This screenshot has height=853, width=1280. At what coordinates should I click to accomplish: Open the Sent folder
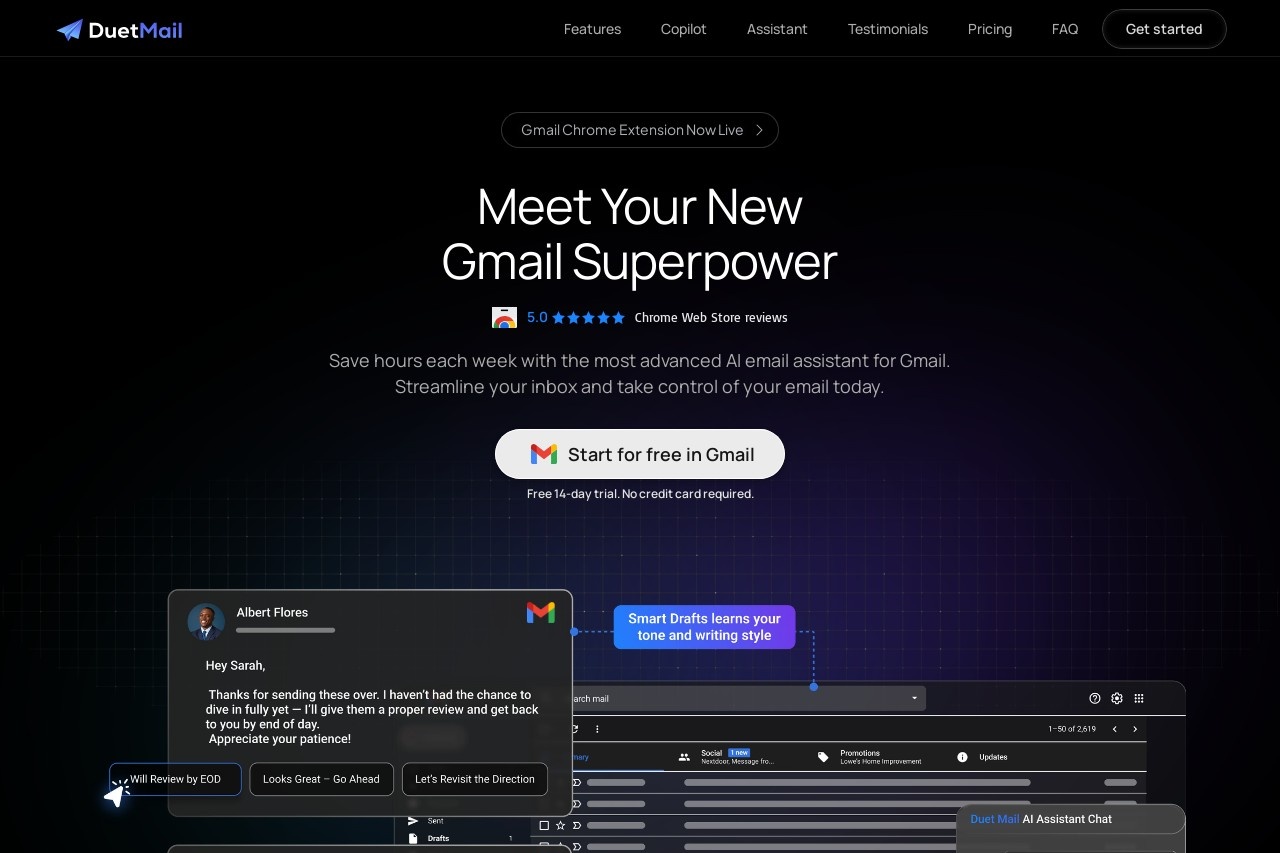pyautogui.click(x=435, y=821)
